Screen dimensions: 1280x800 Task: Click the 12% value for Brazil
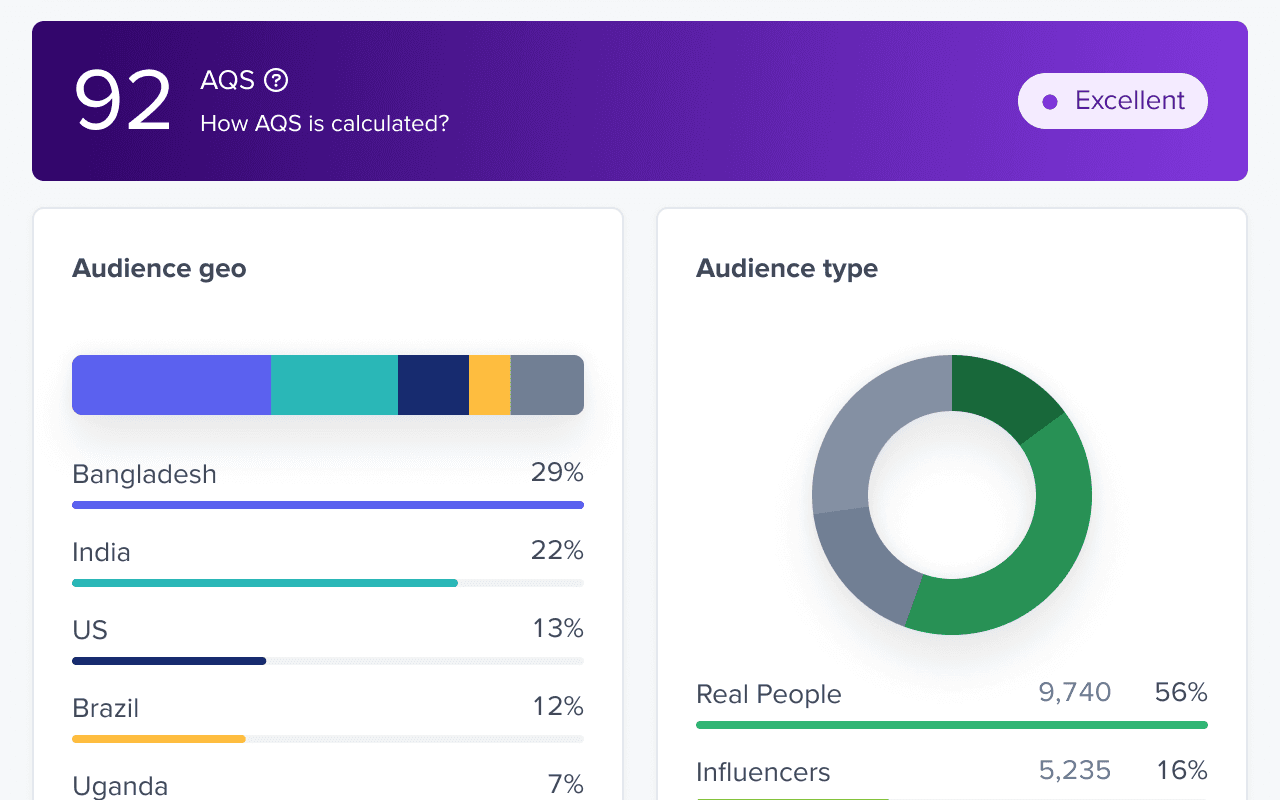click(558, 706)
